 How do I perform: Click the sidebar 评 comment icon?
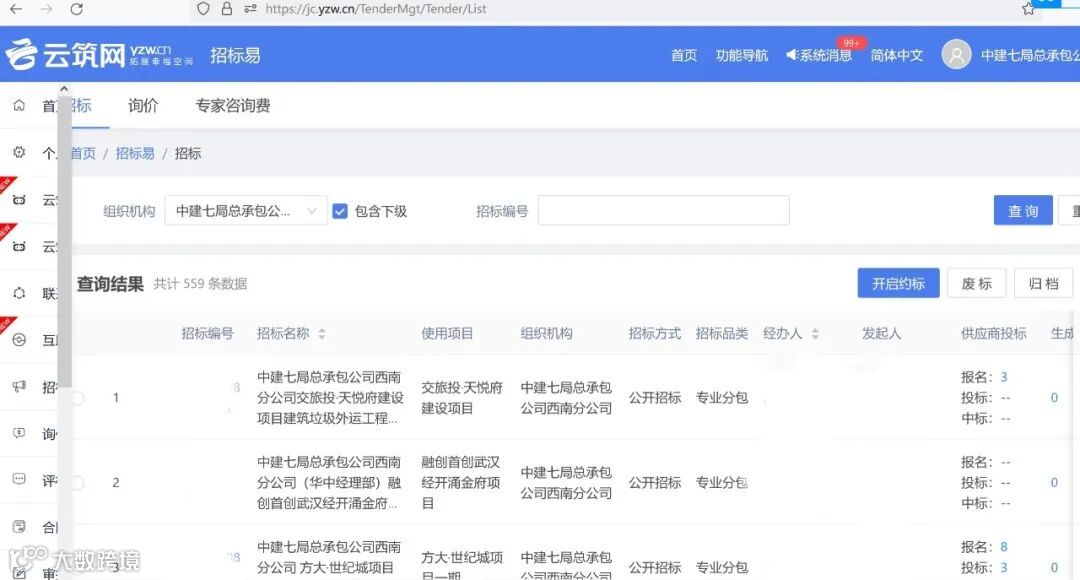19,479
